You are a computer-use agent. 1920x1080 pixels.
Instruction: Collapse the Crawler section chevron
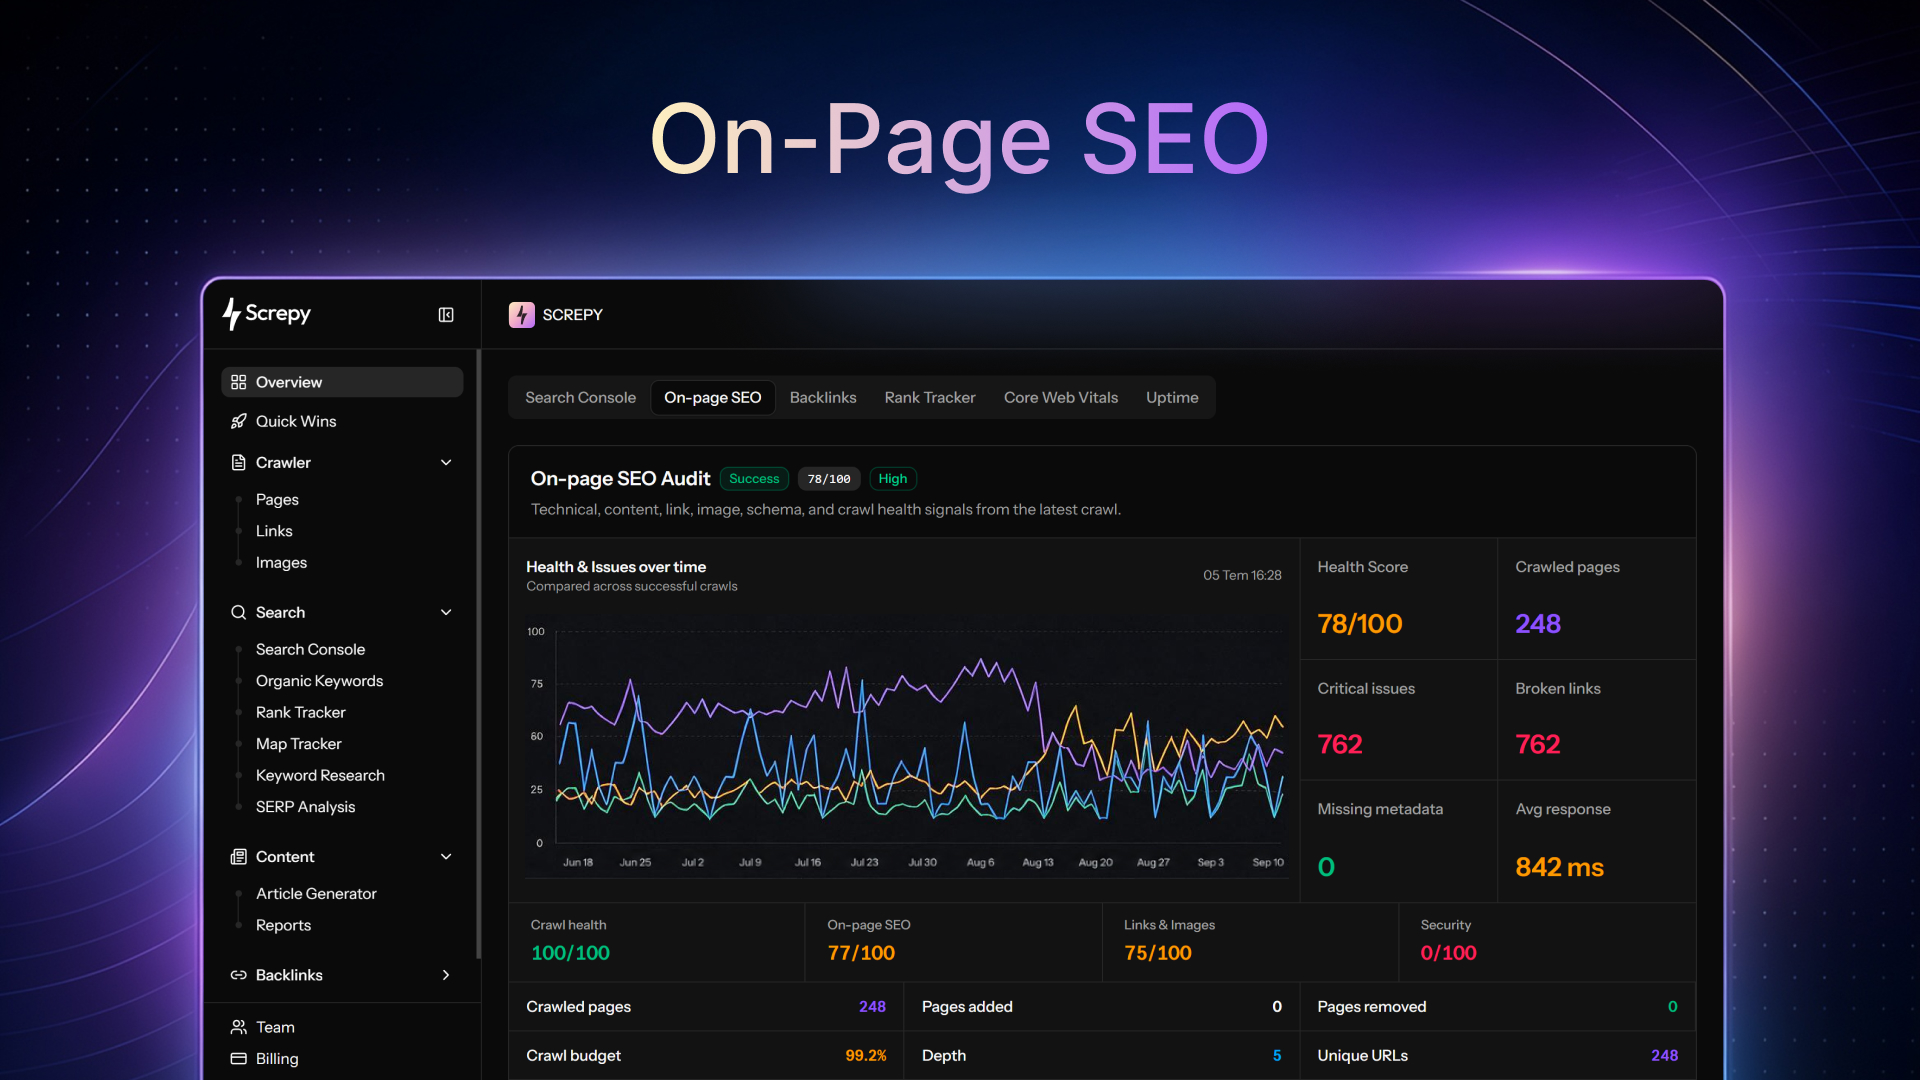tap(446, 462)
